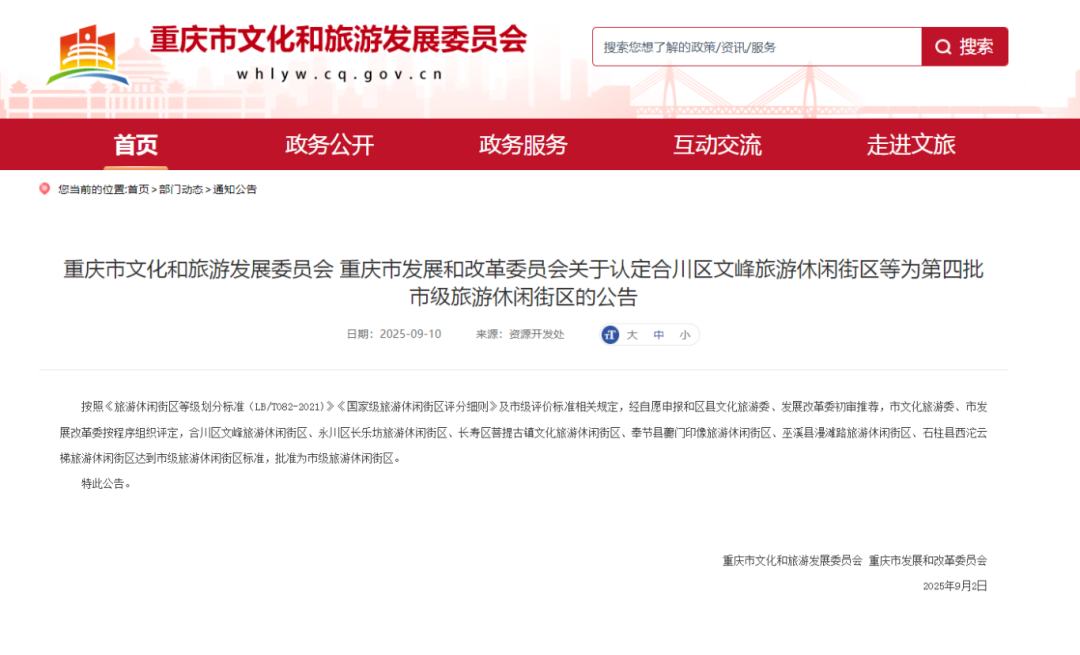Click the Chongqing culture and tourism commission logo
The height and width of the screenshot is (655, 1080).
pyautogui.click(x=88, y=54)
